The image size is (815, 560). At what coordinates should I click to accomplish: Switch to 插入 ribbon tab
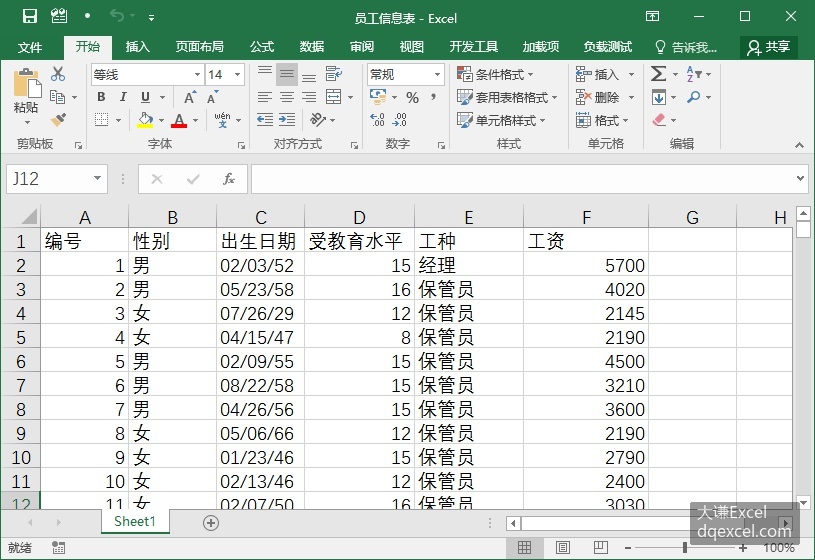point(138,47)
